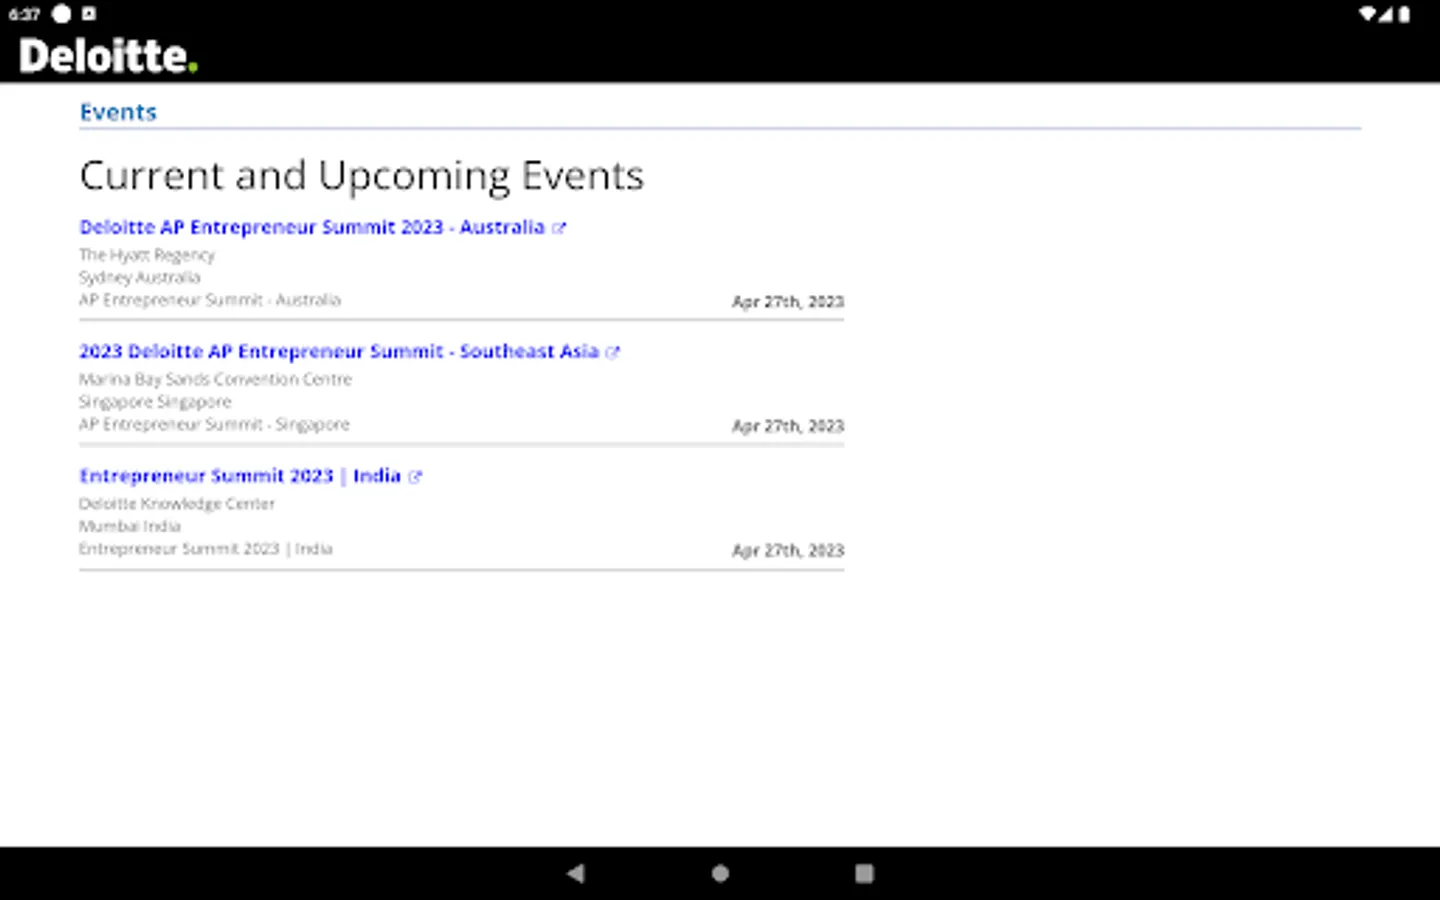The image size is (1440, 900).
Task: Select Apr 27th, 2023 date of Singapore event
Action: pyautogui.click(x=788, y=426)
